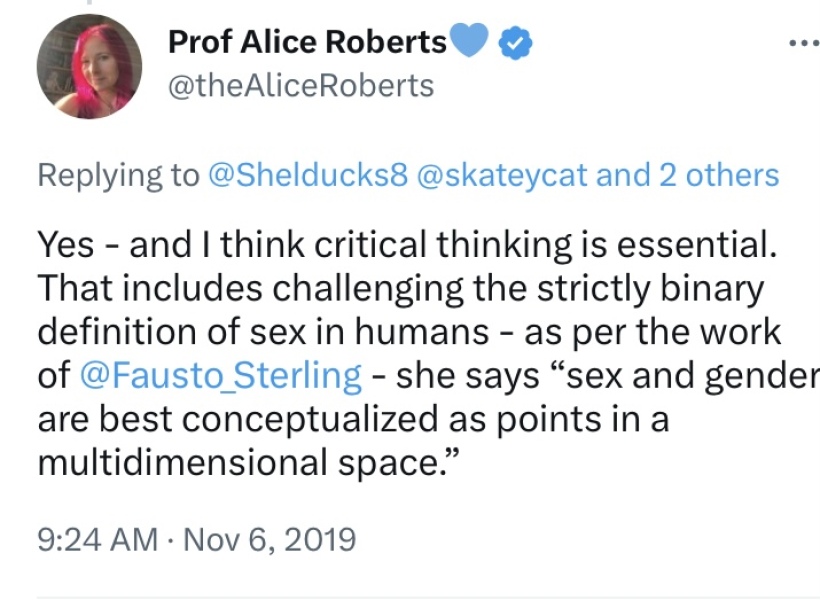This screenshot has width=820, height=600.
Task: Click the dot separator between time and date
Action: (170, 541)
